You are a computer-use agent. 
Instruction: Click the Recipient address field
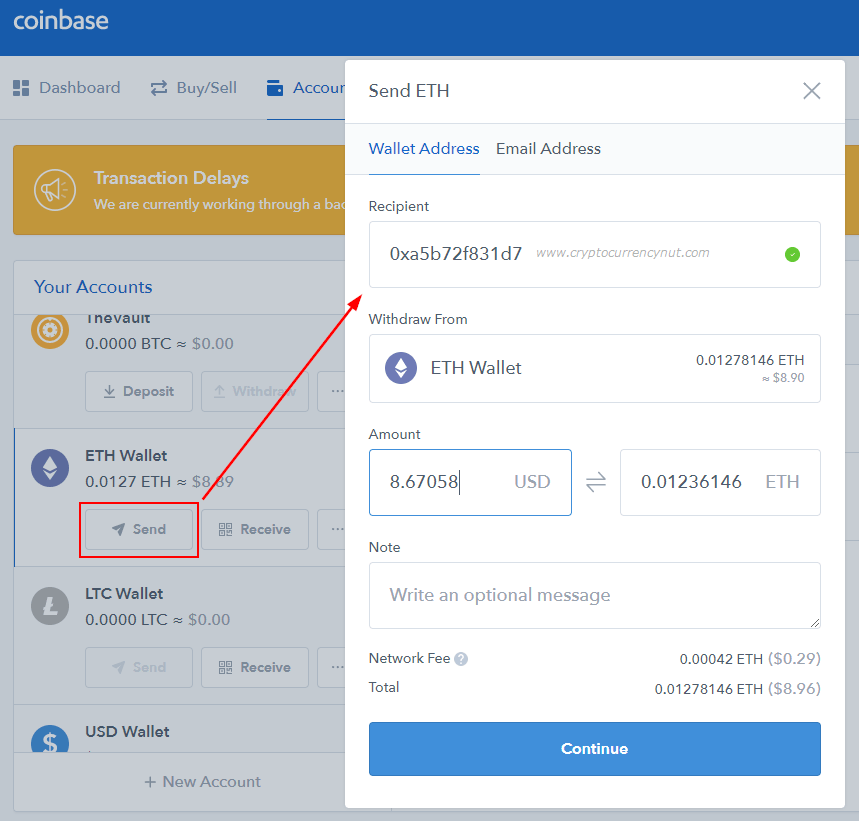pyautogui.click(x=594, y=254)
